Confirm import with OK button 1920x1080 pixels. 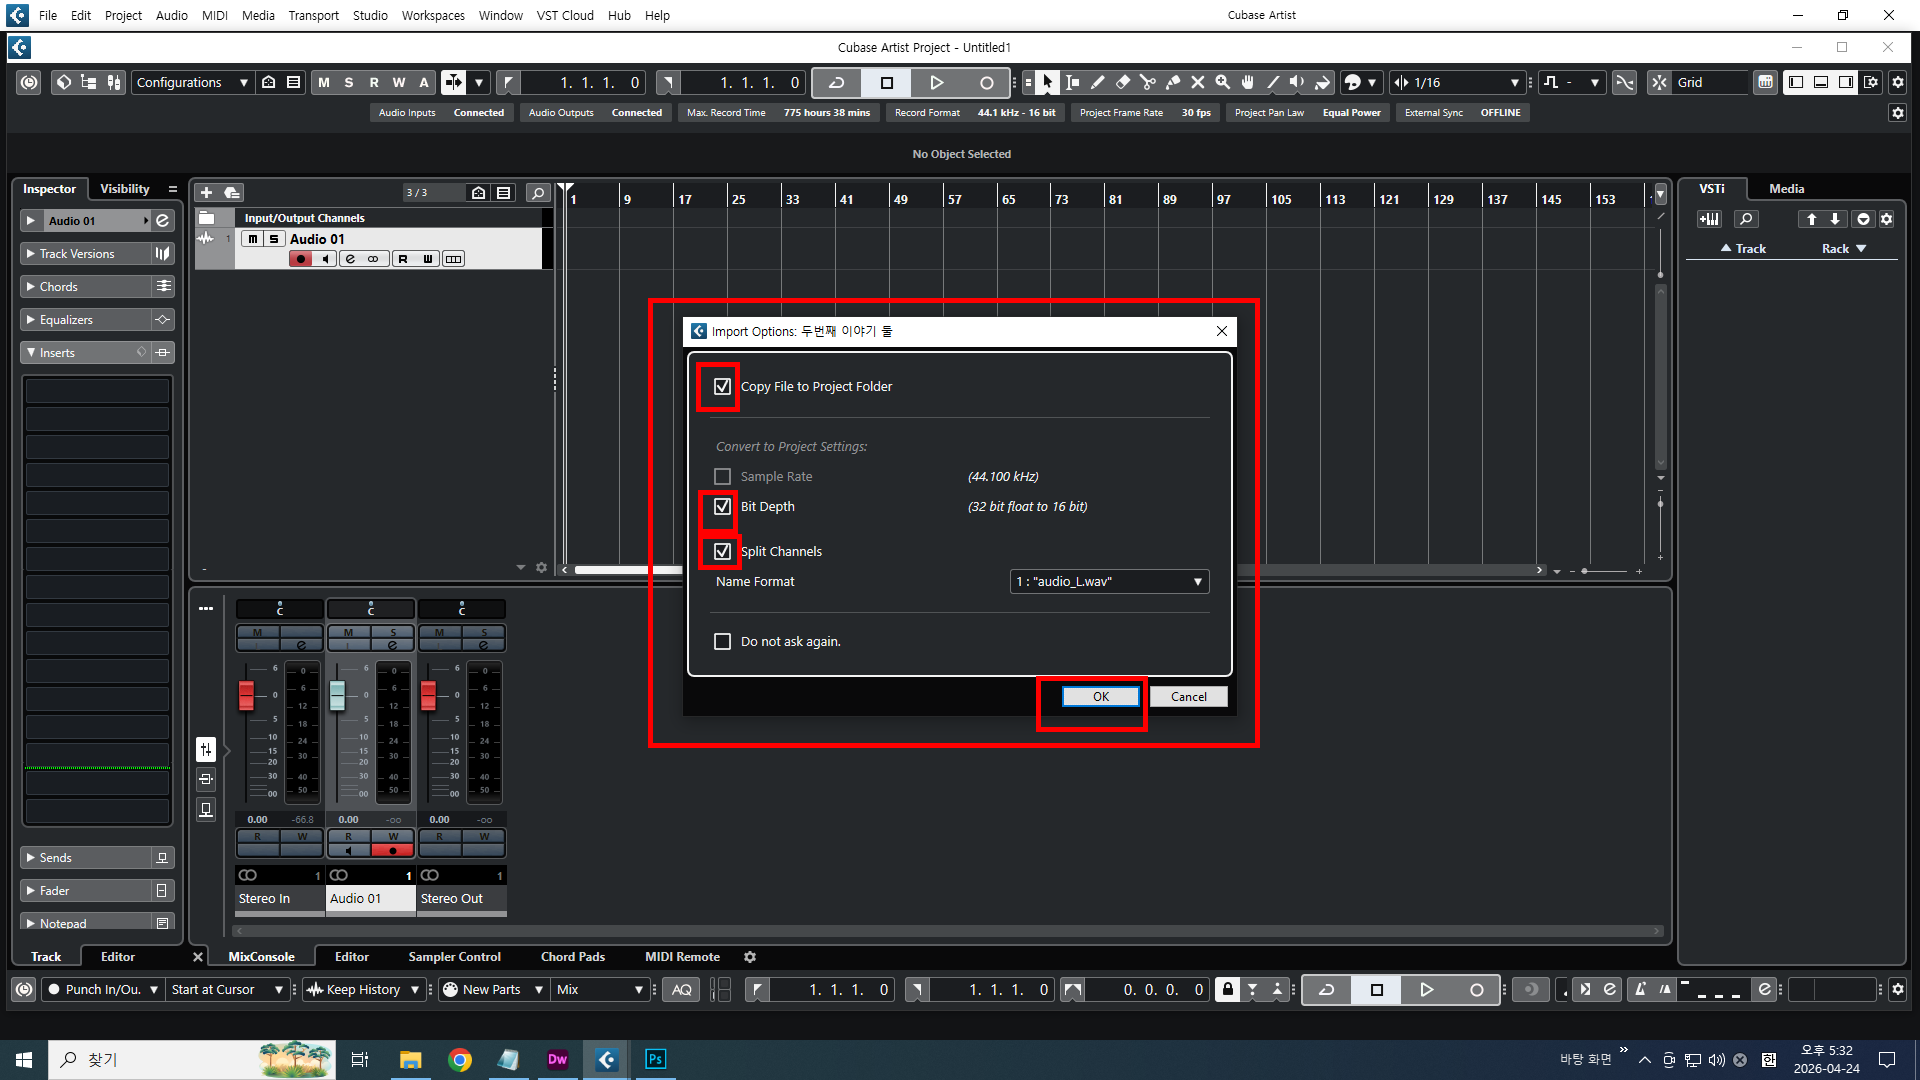(x=1100, y=697)
